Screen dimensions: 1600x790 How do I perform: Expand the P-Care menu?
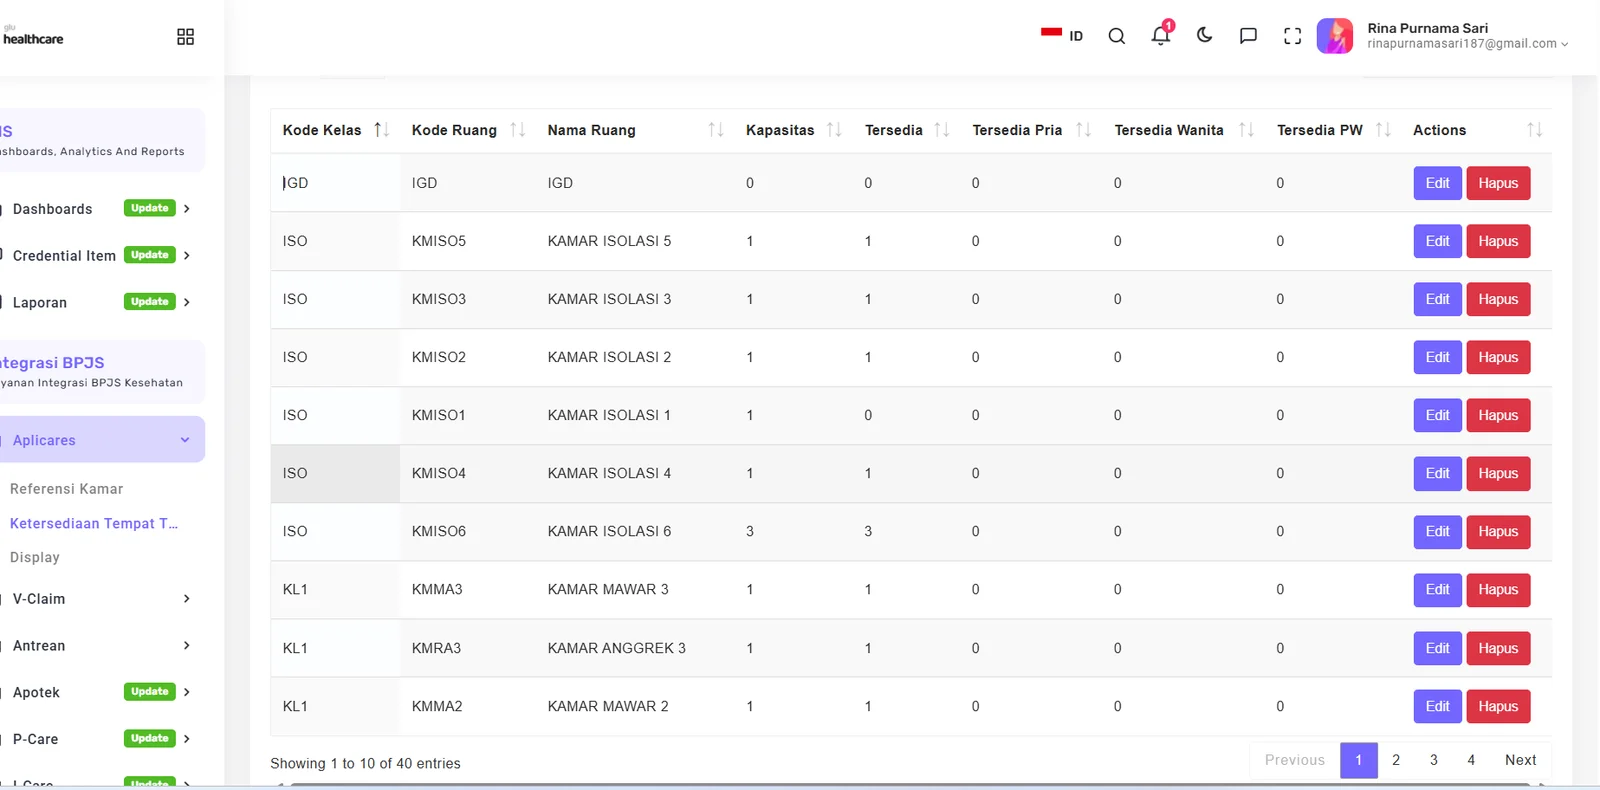point(100,739)
